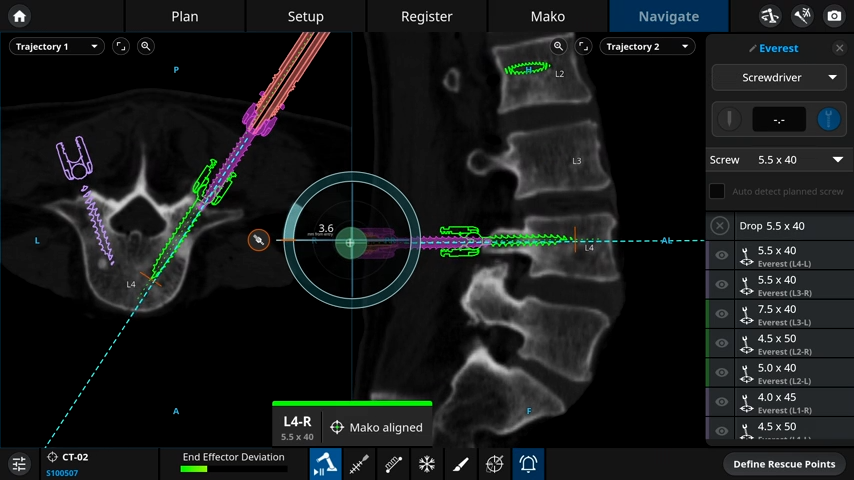Close the Everest panel
The width and height of the screenshot is (854, 480).
pyautogui.click(x=839, y=48)
